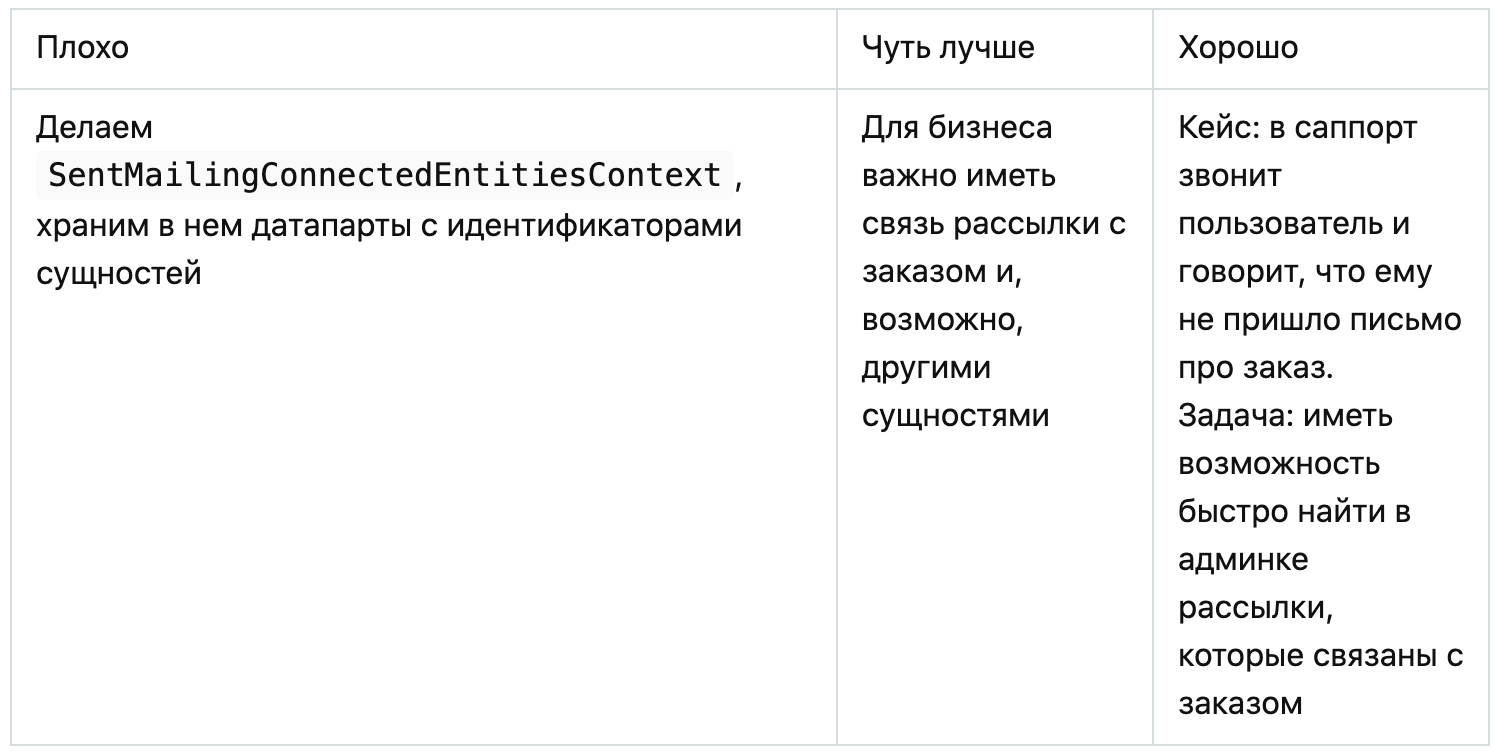Click the "Хорошо" column header
This screenshot has height=752, width=1498.
tap(1238, 47)
